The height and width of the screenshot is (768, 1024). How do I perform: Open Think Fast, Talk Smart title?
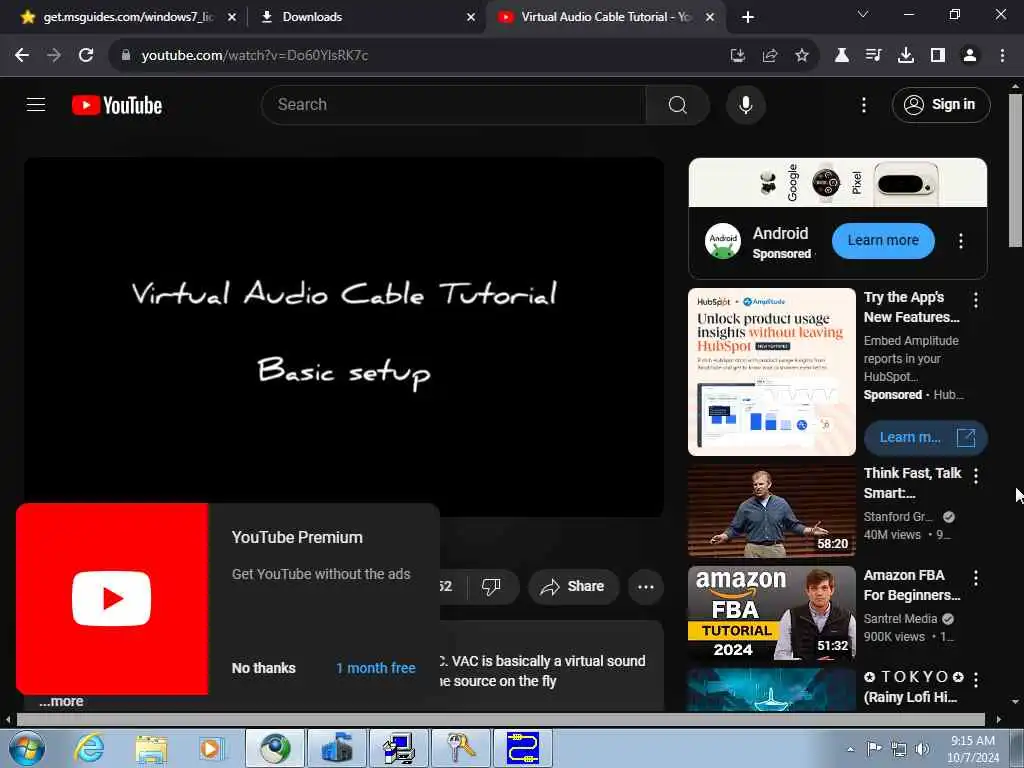[912, 483]
